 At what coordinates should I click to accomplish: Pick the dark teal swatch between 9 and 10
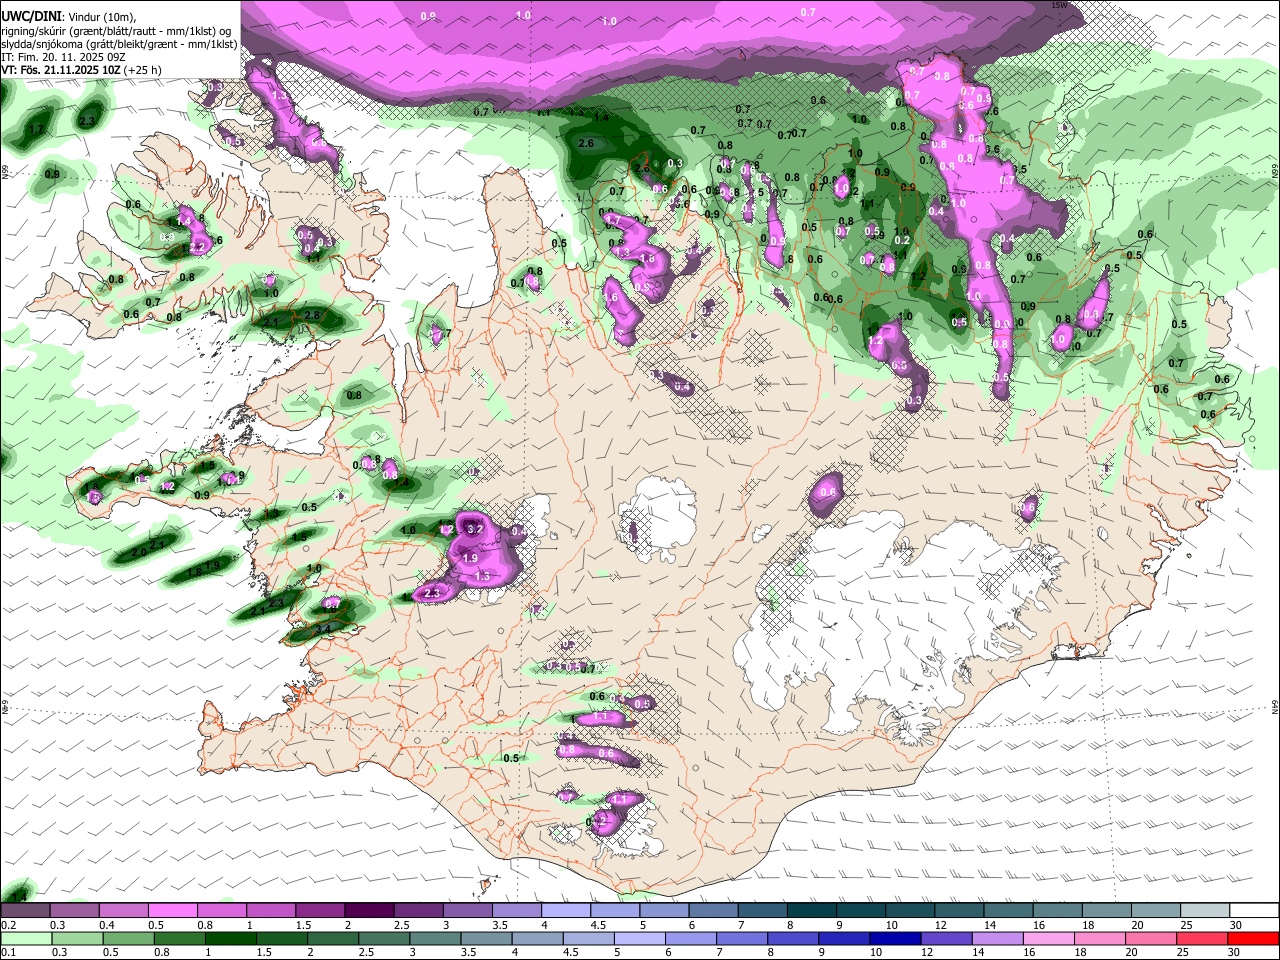860,911
